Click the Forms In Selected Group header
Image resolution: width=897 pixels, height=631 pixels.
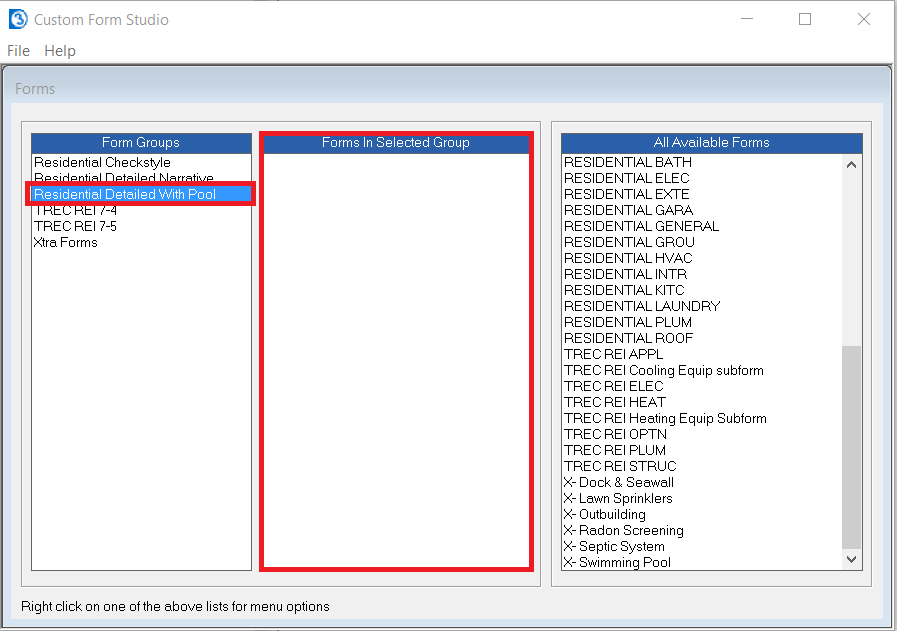[396, 143]
